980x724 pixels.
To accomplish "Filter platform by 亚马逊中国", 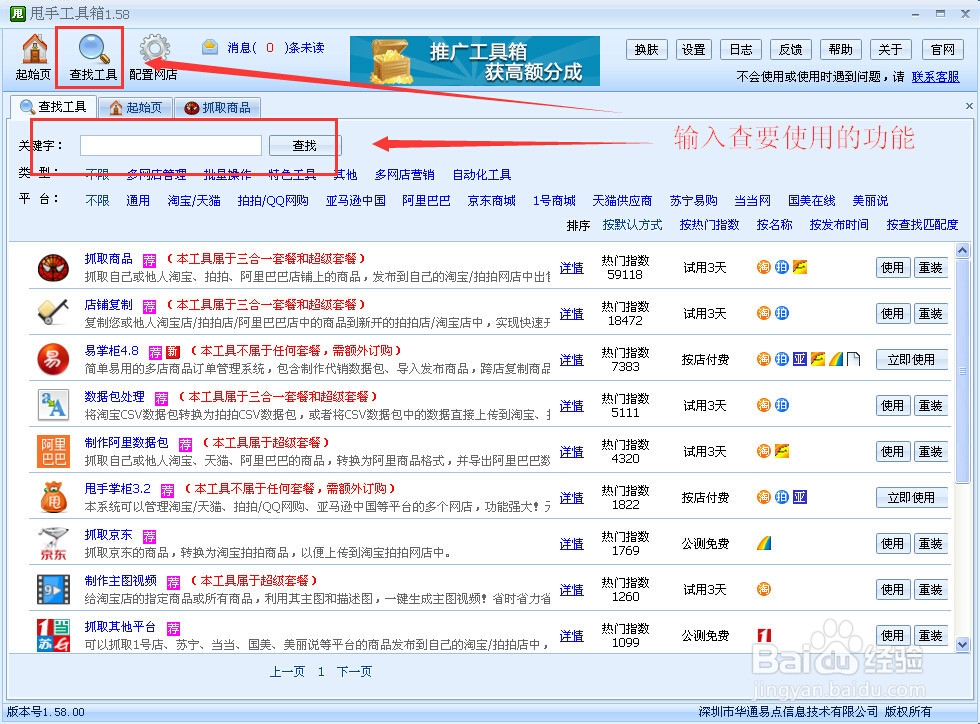I will 356,201.
